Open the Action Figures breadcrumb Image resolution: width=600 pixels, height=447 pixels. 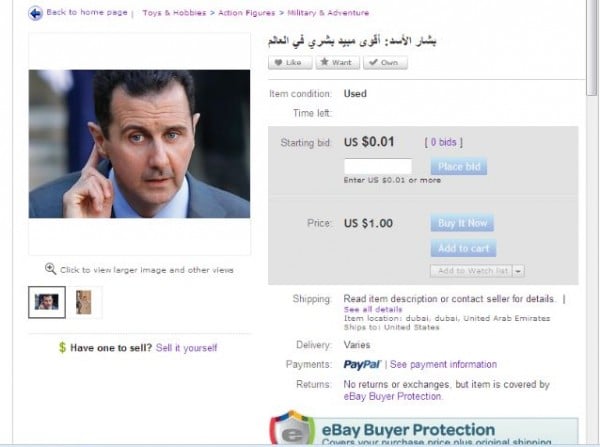pyautogui.click(x=246, y=13)
